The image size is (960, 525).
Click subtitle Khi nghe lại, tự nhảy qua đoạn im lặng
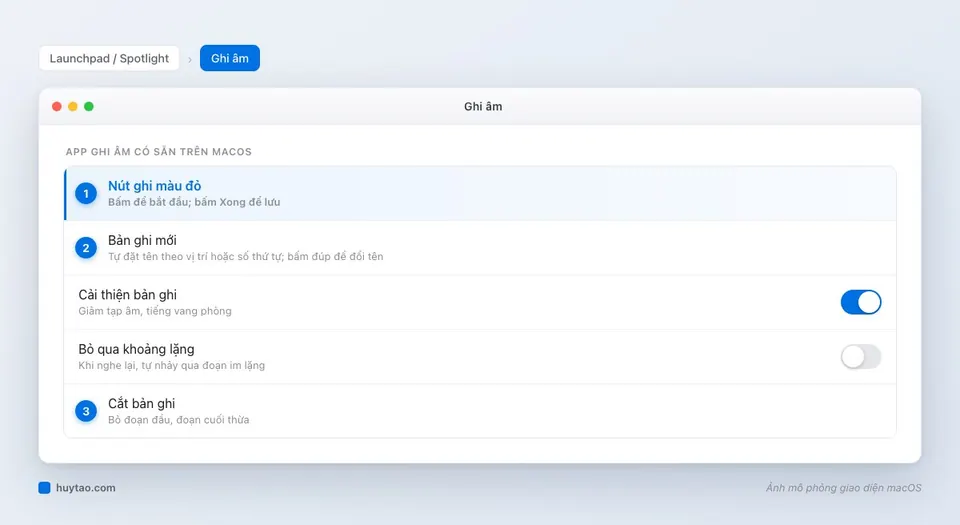click(171, 365)
